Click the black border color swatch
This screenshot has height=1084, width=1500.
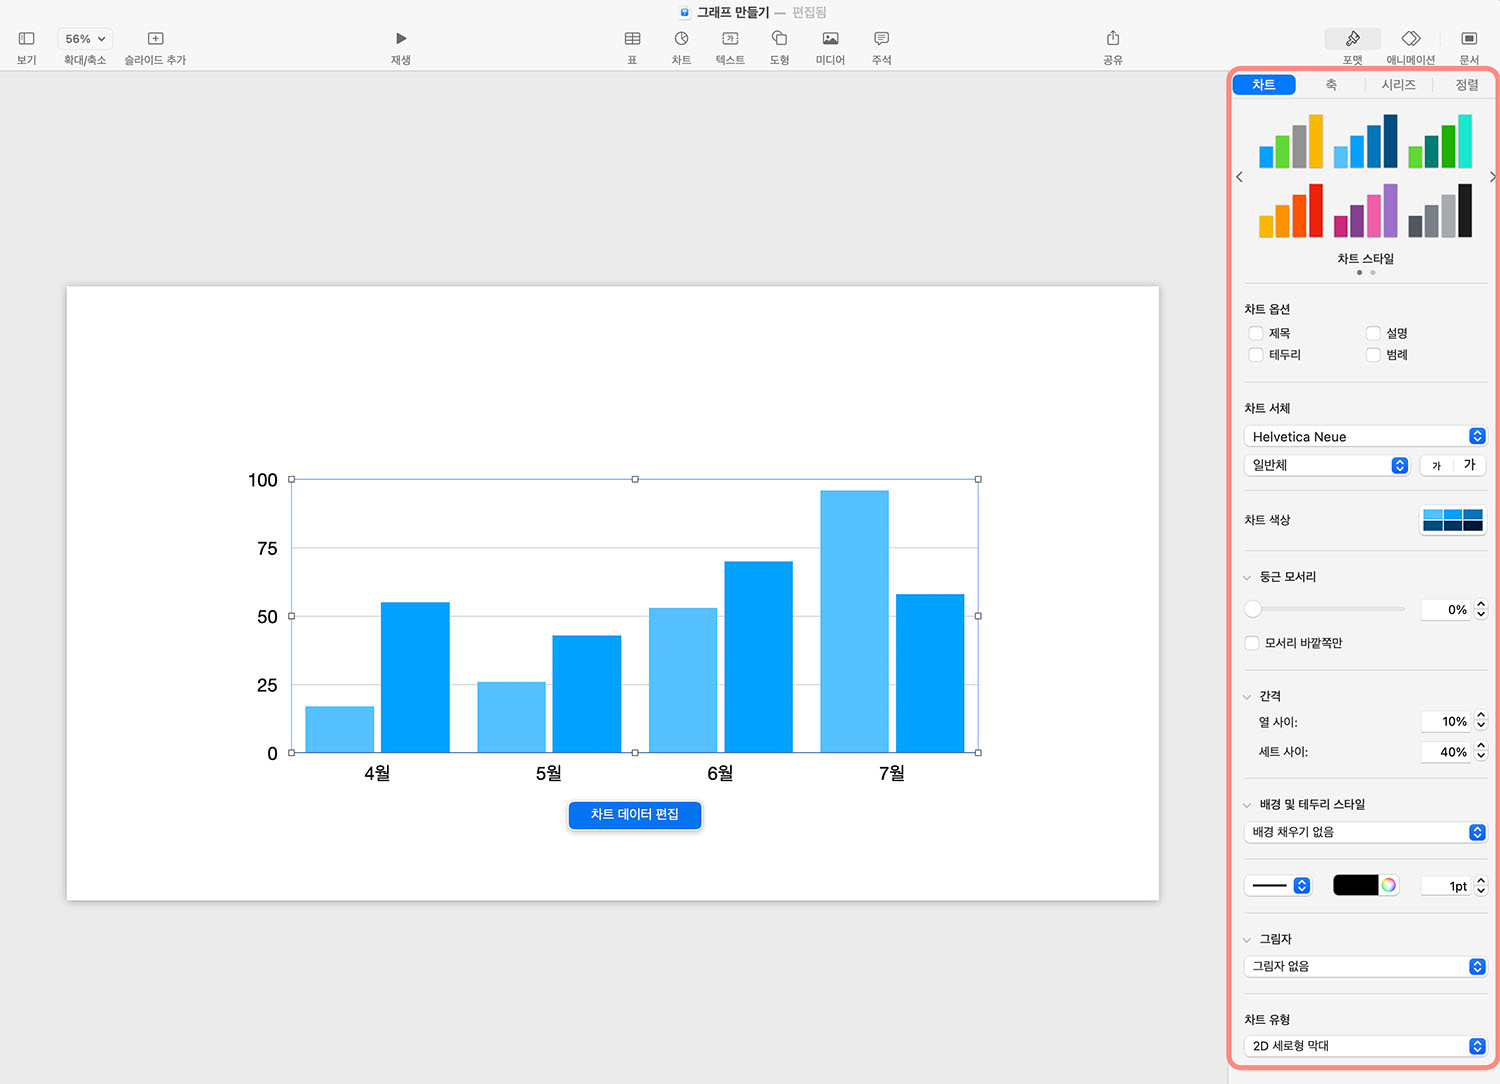point(1356,885)
